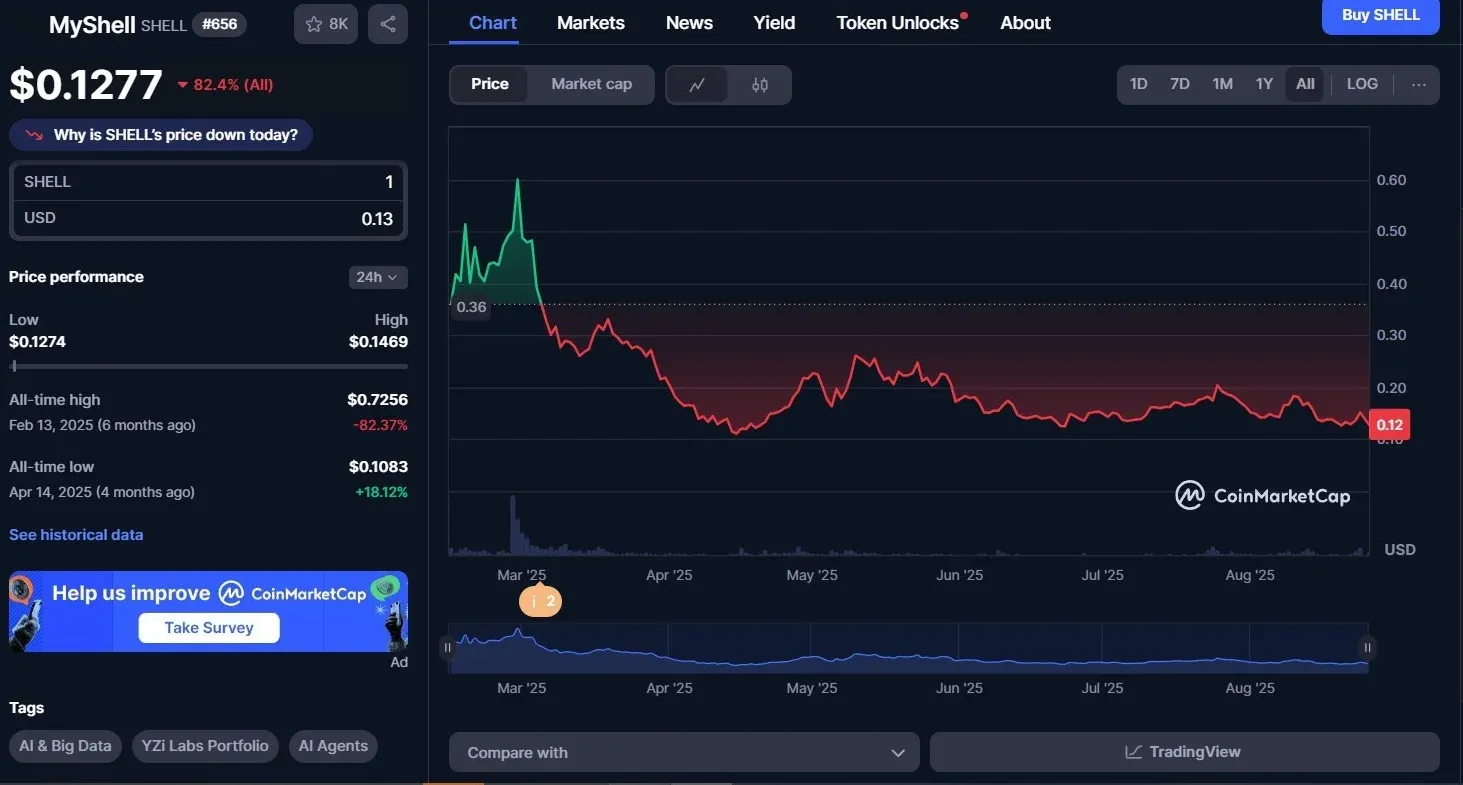This screenshot has height=785, width=1463.
Task: Open the 24h price performance dropdown
Action: (378, 277)
